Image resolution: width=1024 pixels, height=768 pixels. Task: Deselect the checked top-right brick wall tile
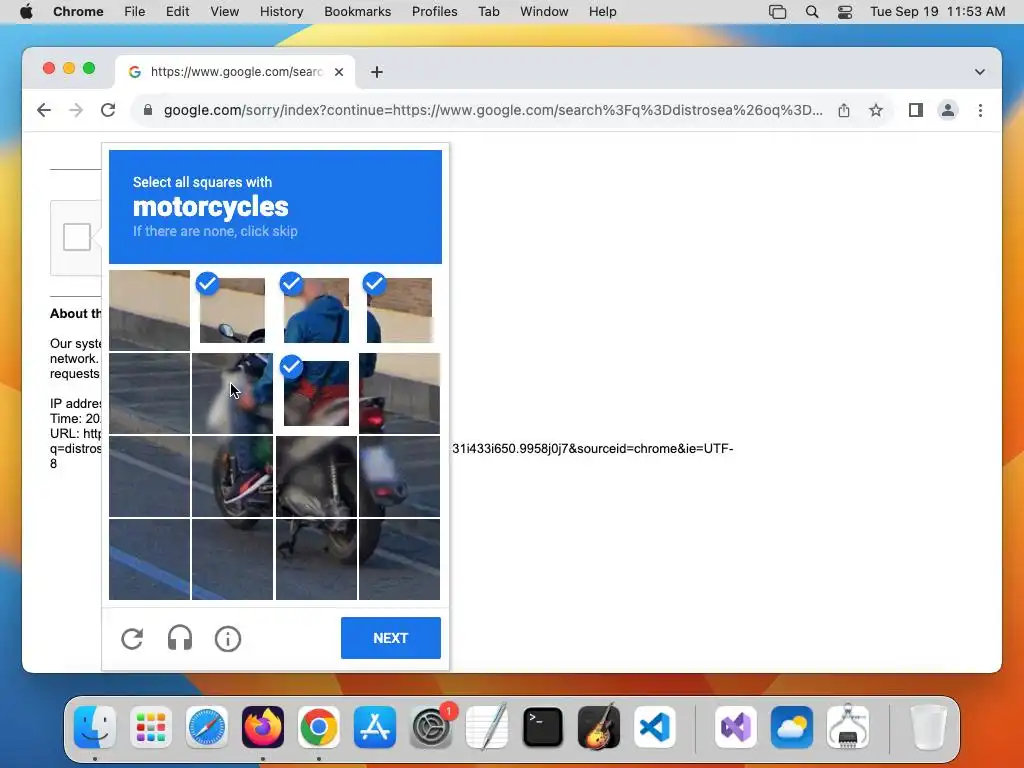click(x=399, y=311)
